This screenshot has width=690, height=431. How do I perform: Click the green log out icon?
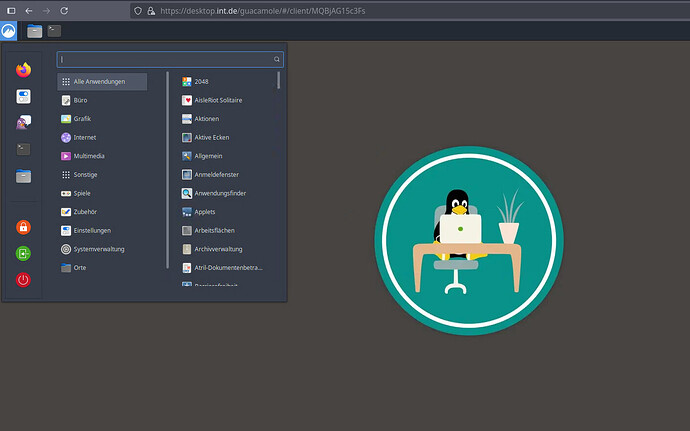click(x=23, y=253)
